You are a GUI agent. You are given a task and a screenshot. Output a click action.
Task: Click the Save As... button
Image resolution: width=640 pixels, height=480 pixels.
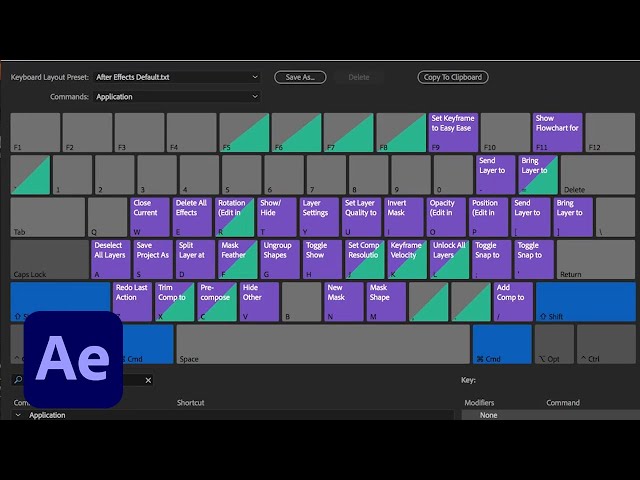tap(300, 77)
